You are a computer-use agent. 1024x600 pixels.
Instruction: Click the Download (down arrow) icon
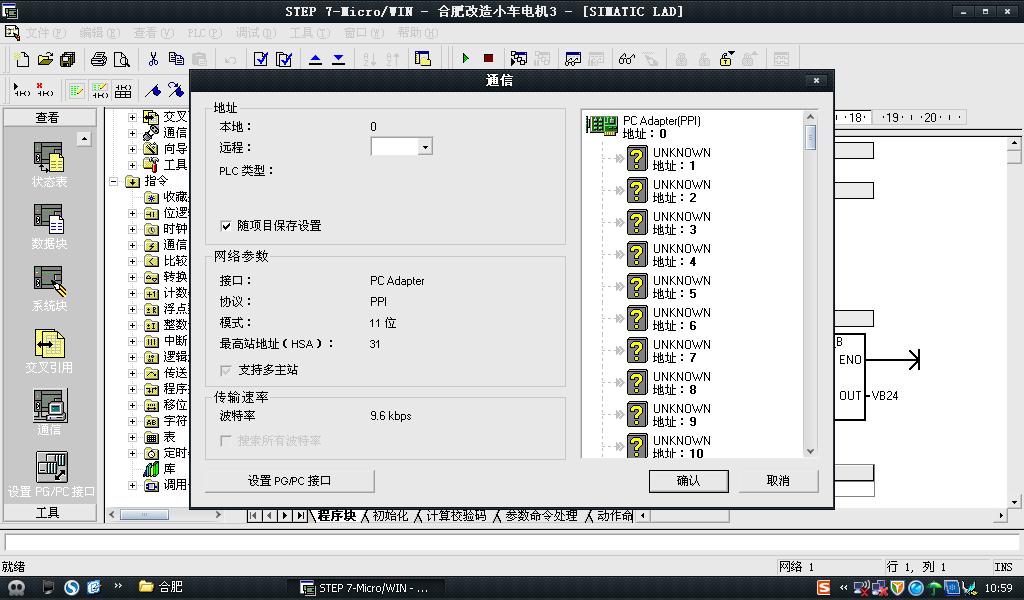338,59
